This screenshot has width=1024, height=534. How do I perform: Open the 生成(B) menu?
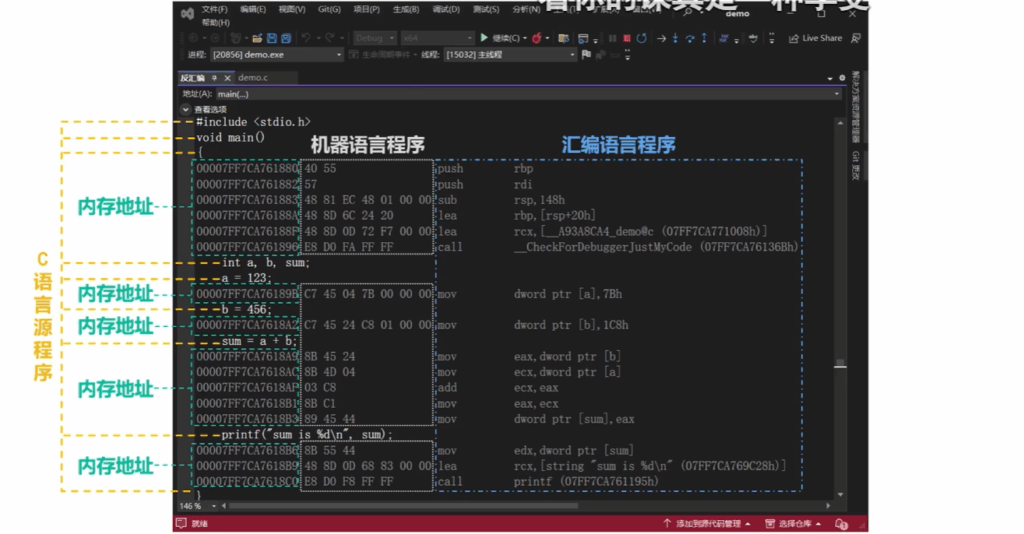(x=406, y=9)
